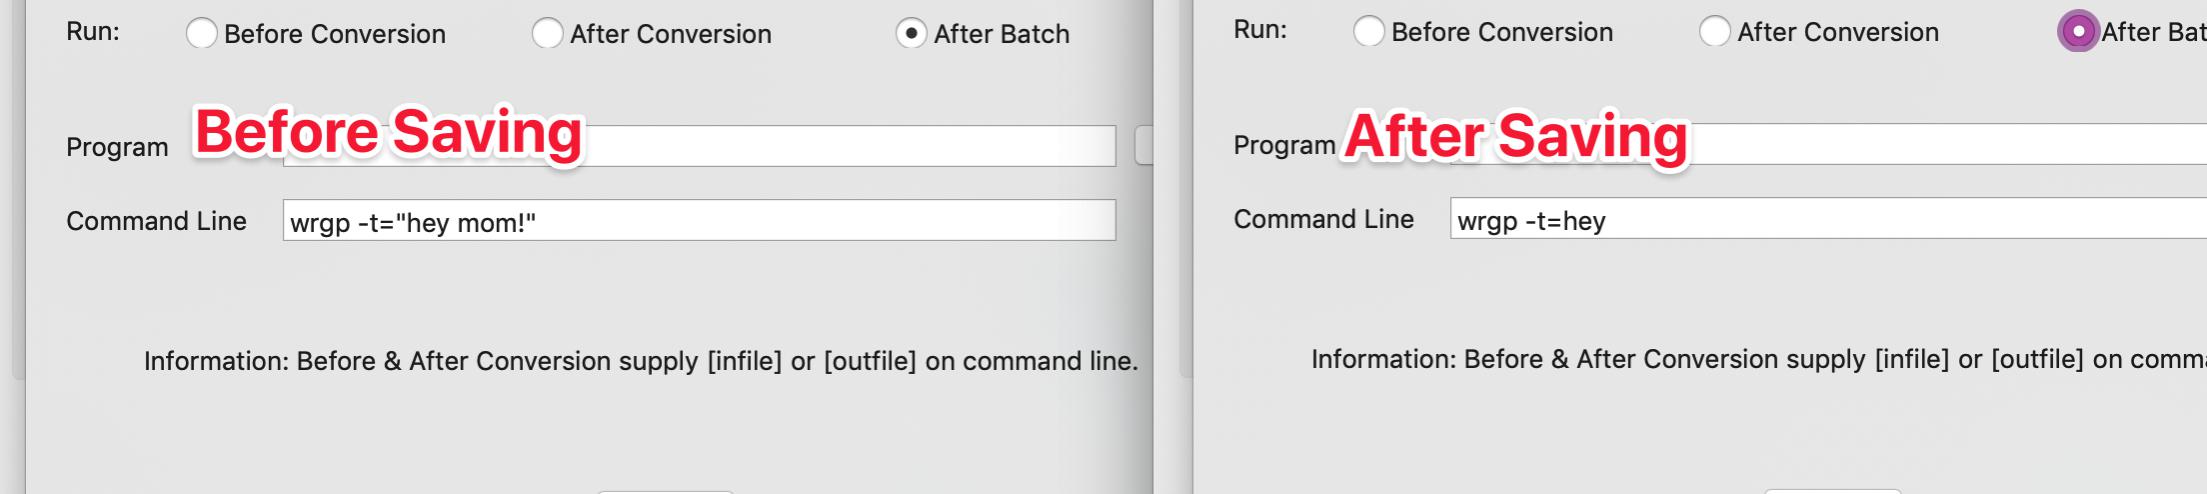The width and height of the screenshot is (2207, 494).
Task: Click the red After Saving annotation
Action: click(x=1515, y=136)
